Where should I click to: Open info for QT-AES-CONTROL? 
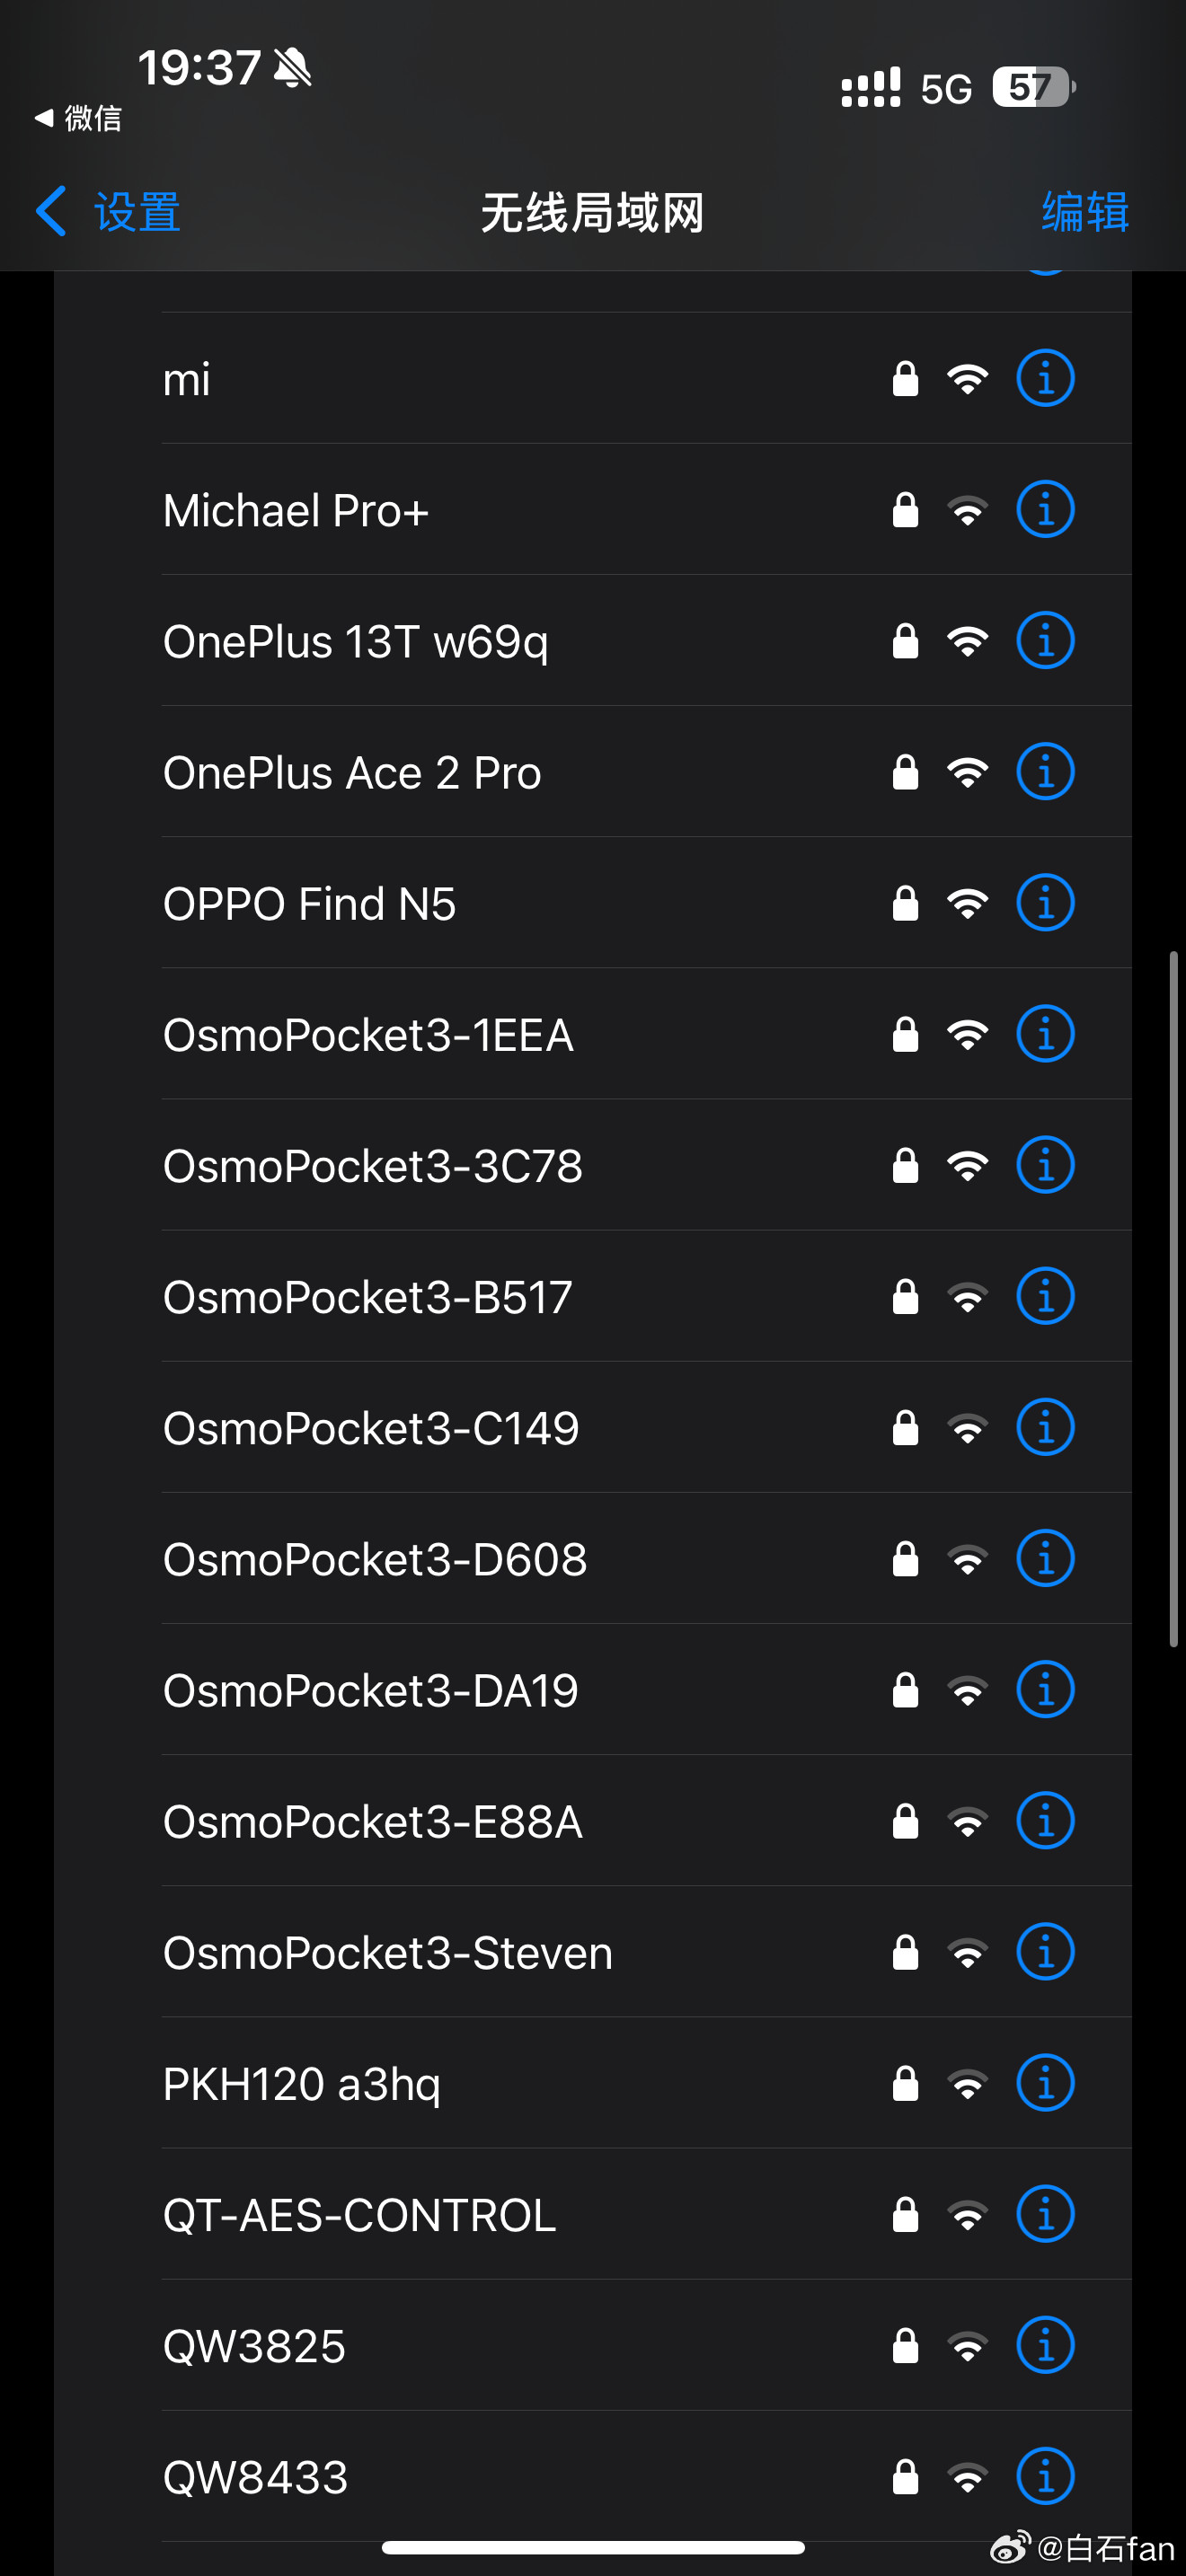point(1045,2214)
